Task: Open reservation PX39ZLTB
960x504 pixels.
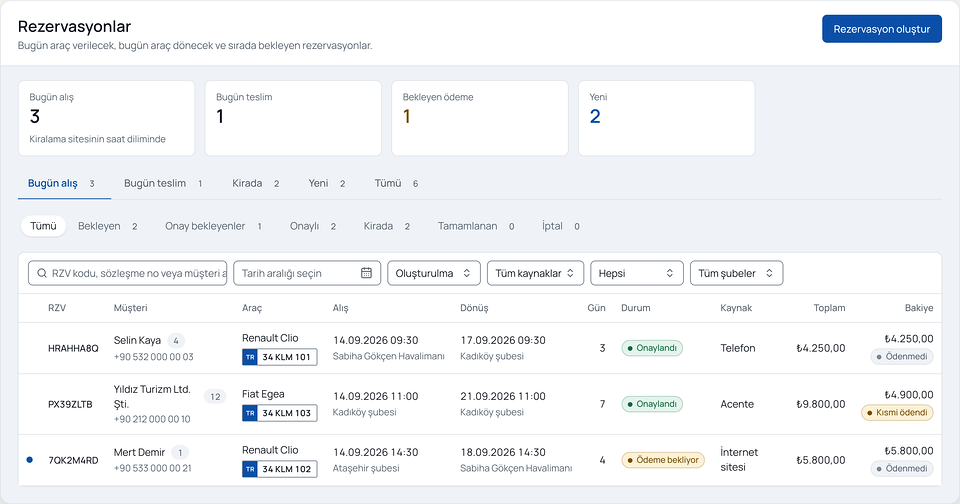Action: coord(70,404)
